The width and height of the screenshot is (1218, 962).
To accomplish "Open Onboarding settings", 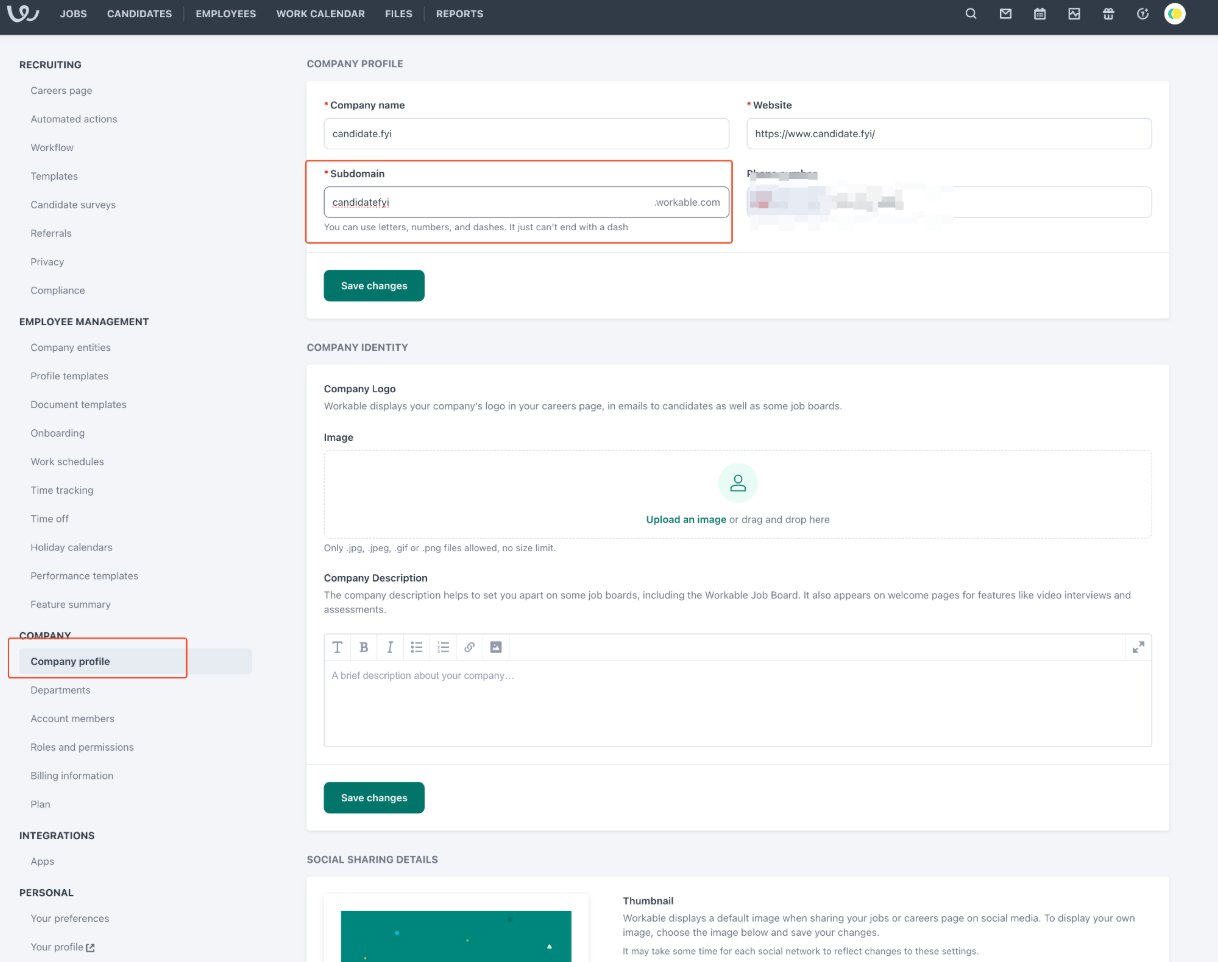I will (x=58, y=433).
